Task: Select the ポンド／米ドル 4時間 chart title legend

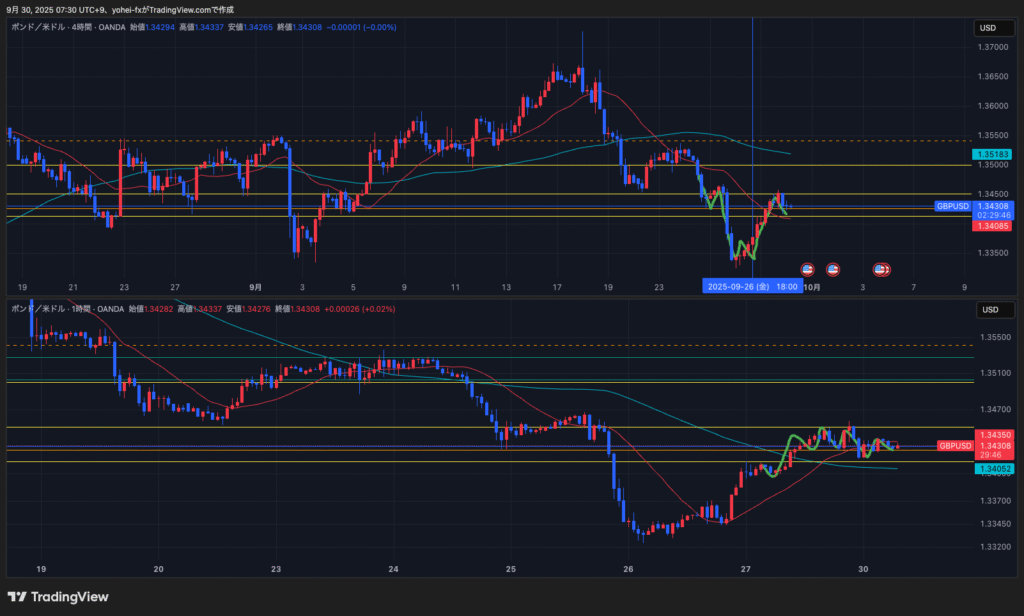Action: pyautogui.click(x=65, y=27)
